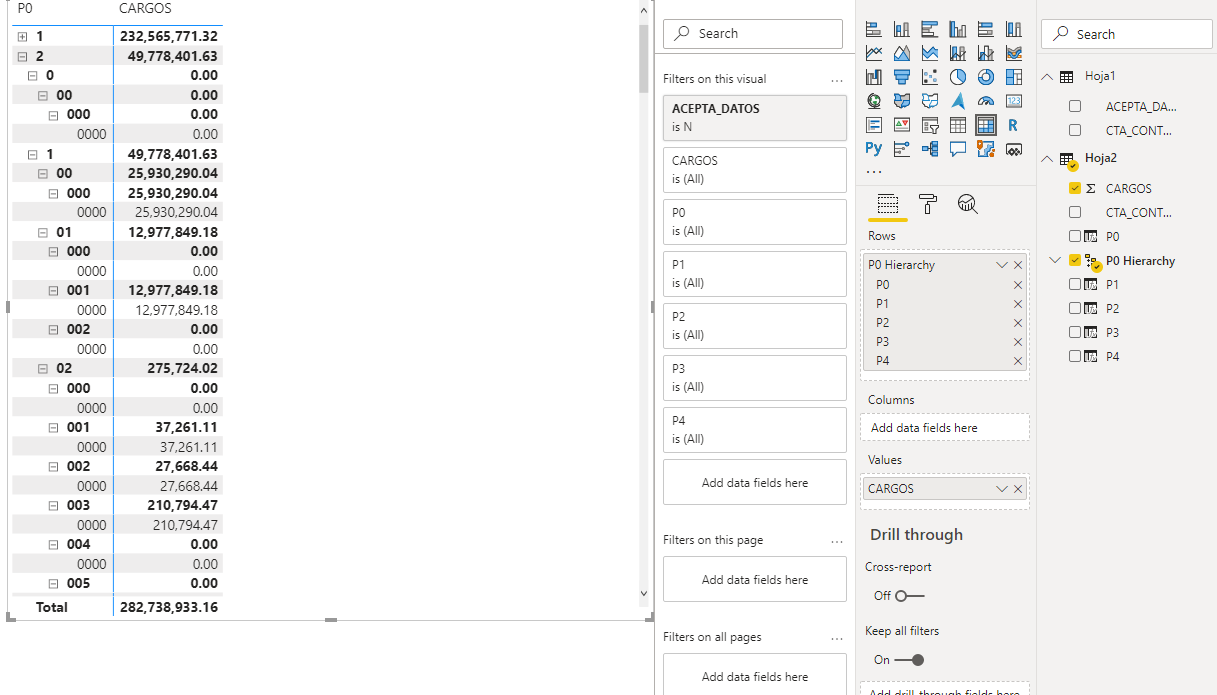Select the globe Map visual
1217x695 pixels.
pos(874,101)
